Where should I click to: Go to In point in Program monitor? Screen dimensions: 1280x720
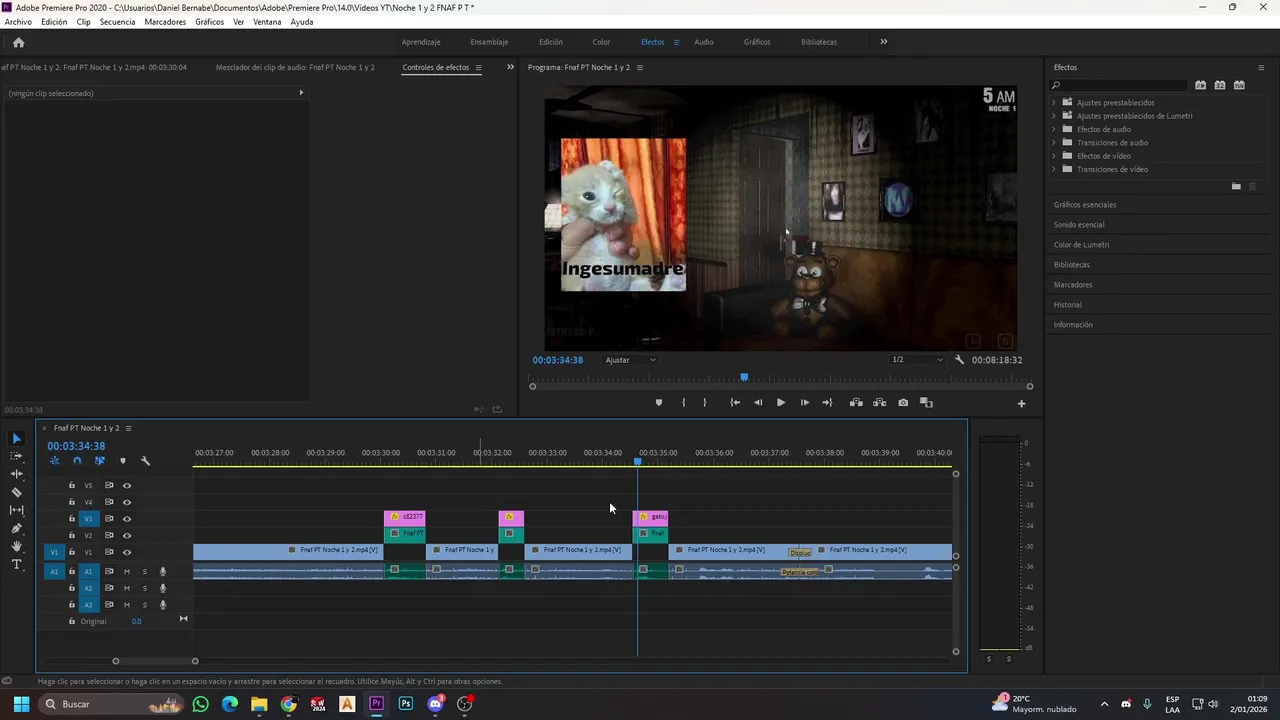(x=735, y=403)
